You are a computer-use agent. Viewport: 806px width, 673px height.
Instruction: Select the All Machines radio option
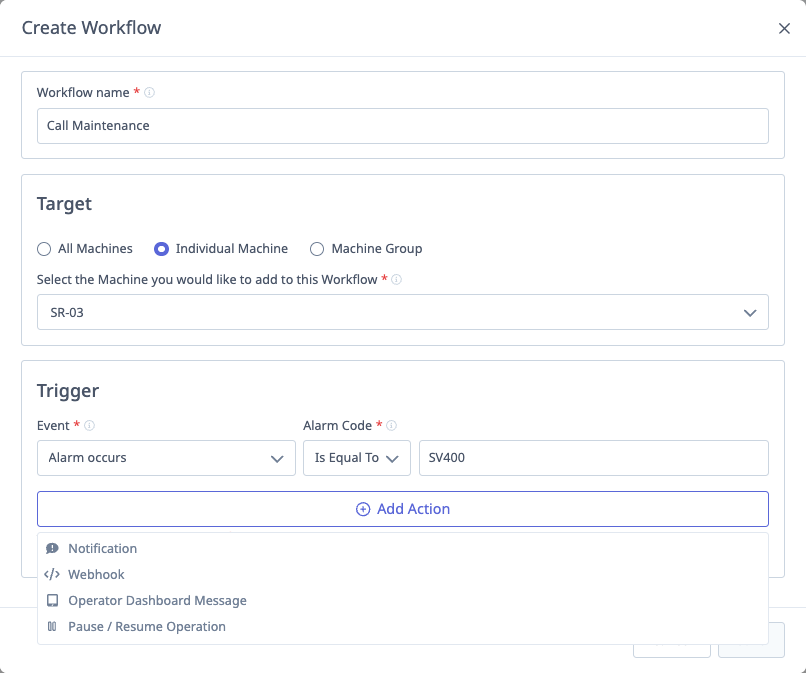[x=44, y=249]
